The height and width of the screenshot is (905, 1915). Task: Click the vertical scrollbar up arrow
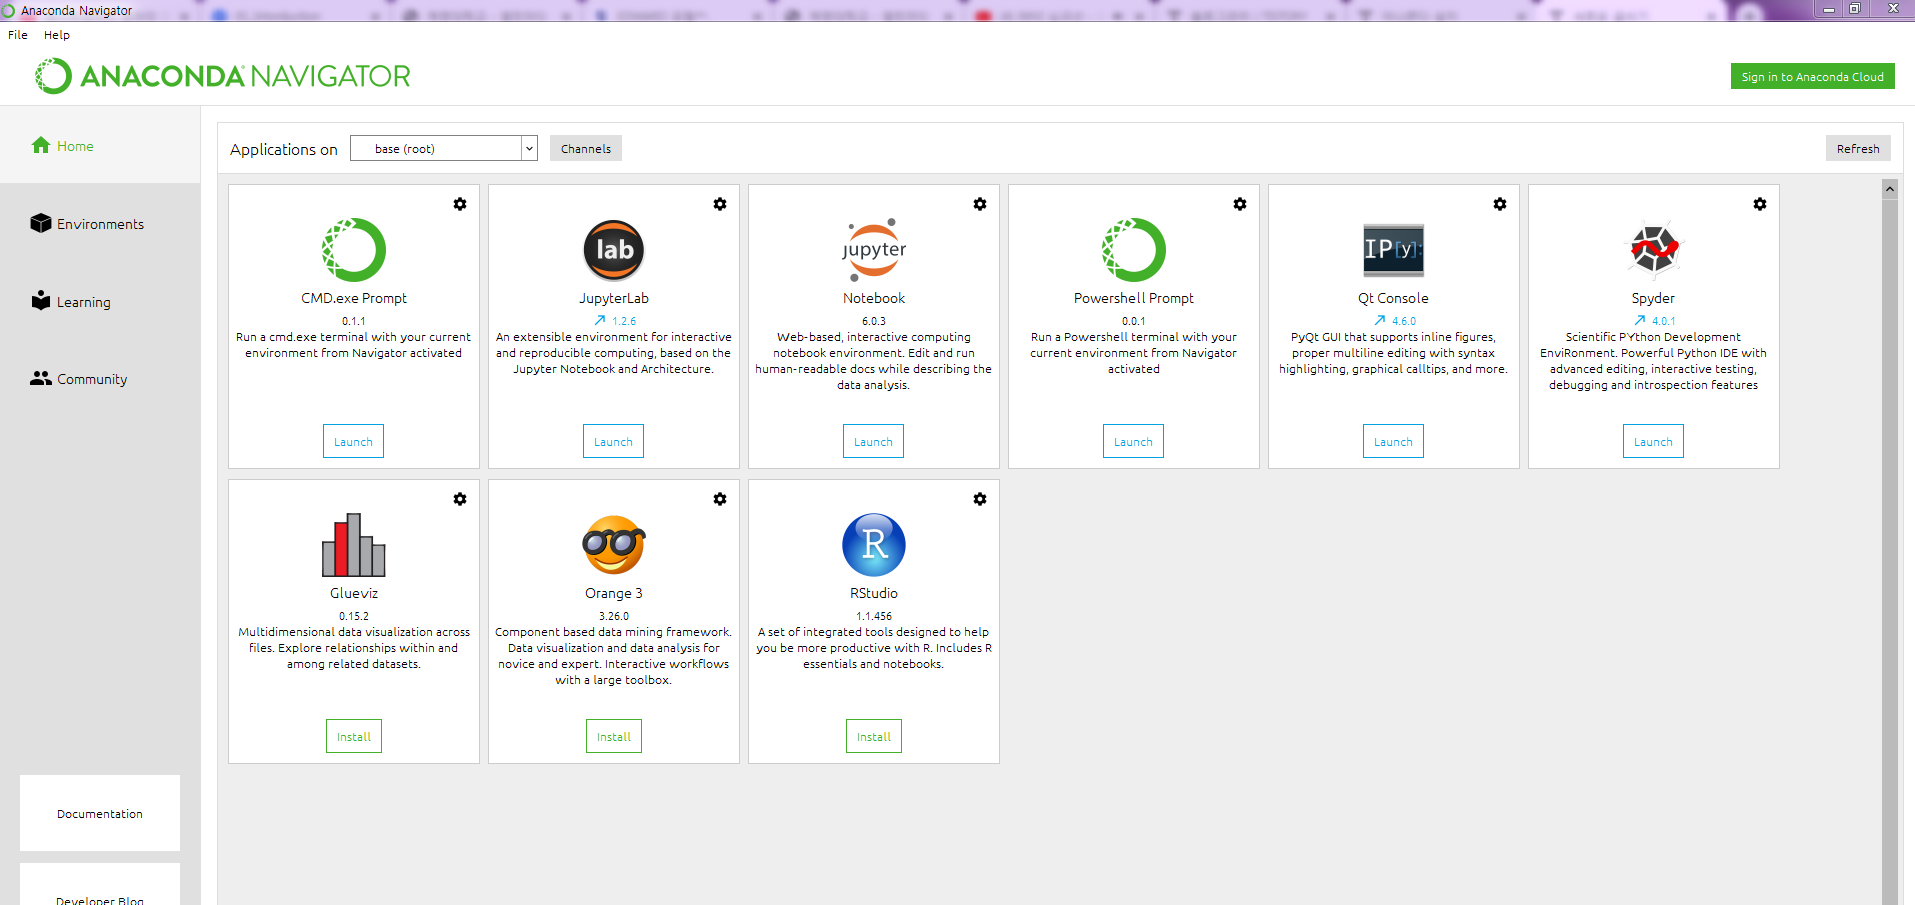[1890, 188]
